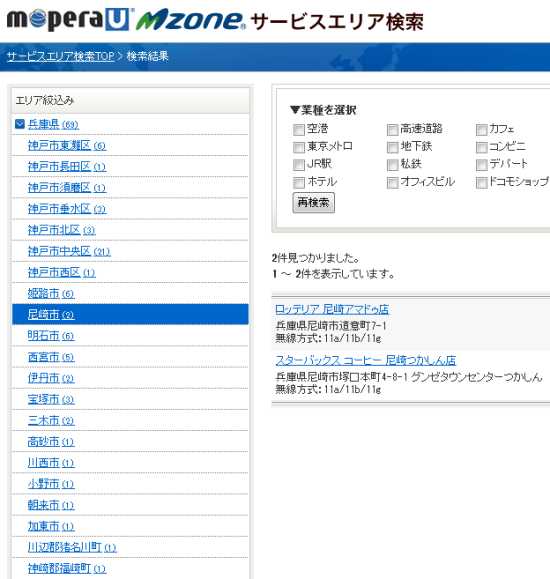
Task: Choose 神戸市中央区 (31) area
Action: tap(69, 251)
